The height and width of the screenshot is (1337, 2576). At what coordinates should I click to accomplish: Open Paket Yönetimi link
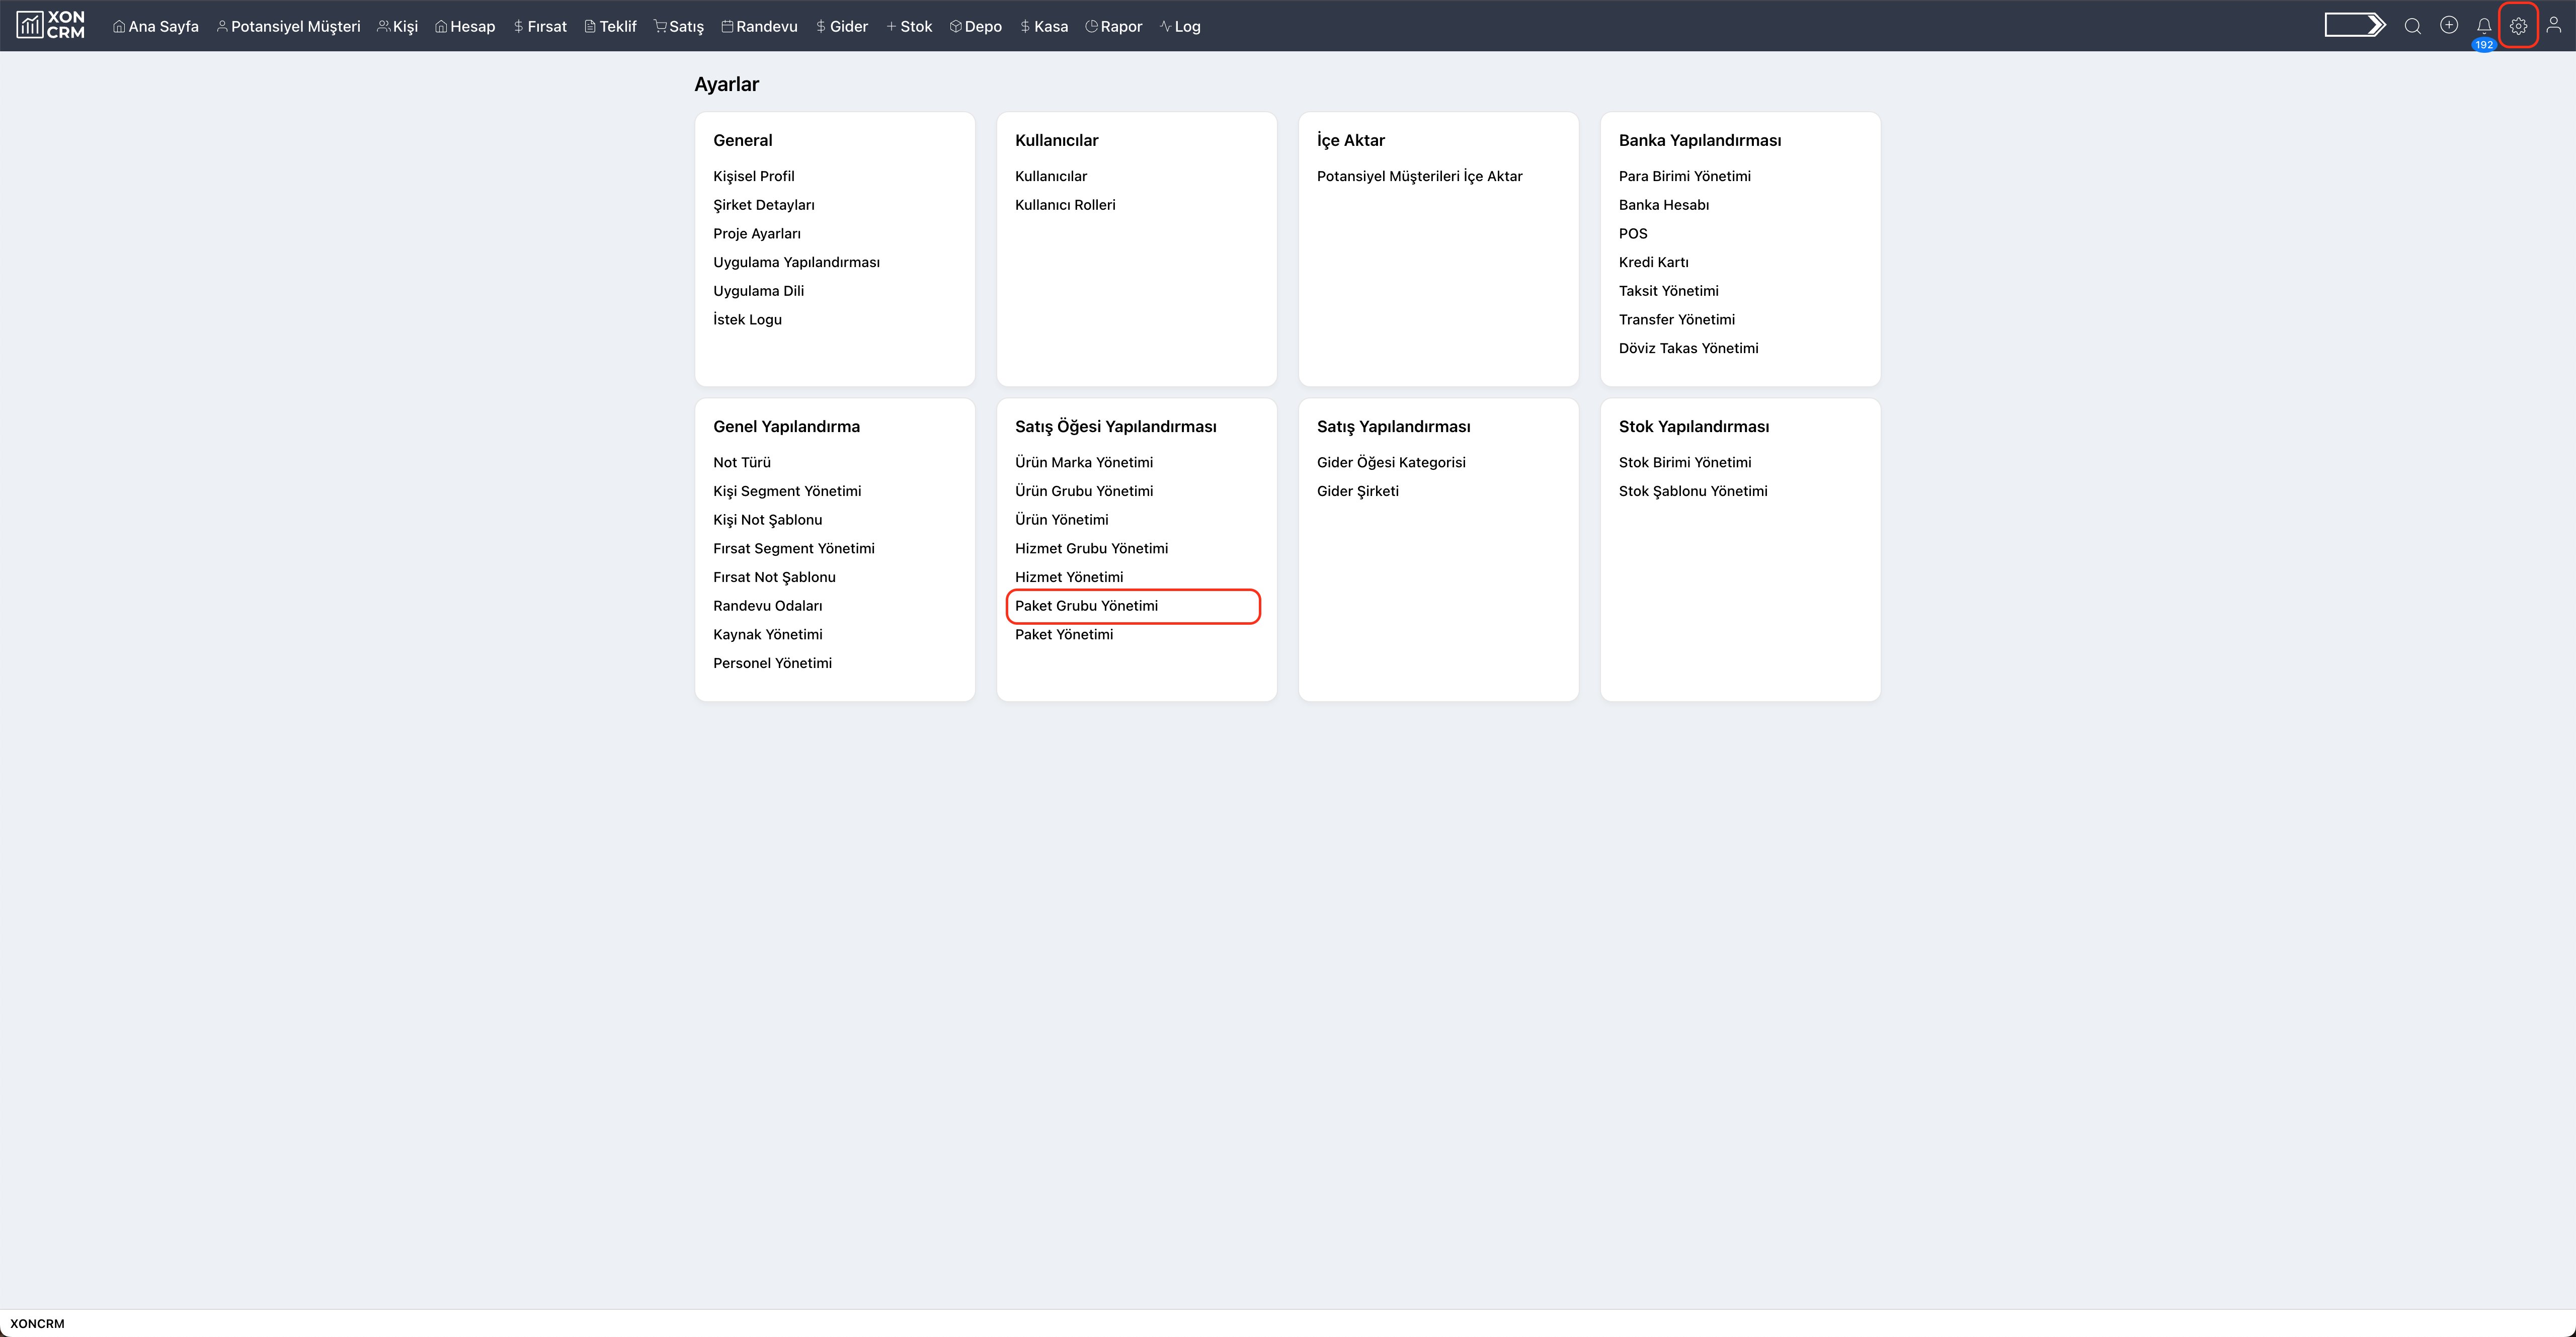1064,635
